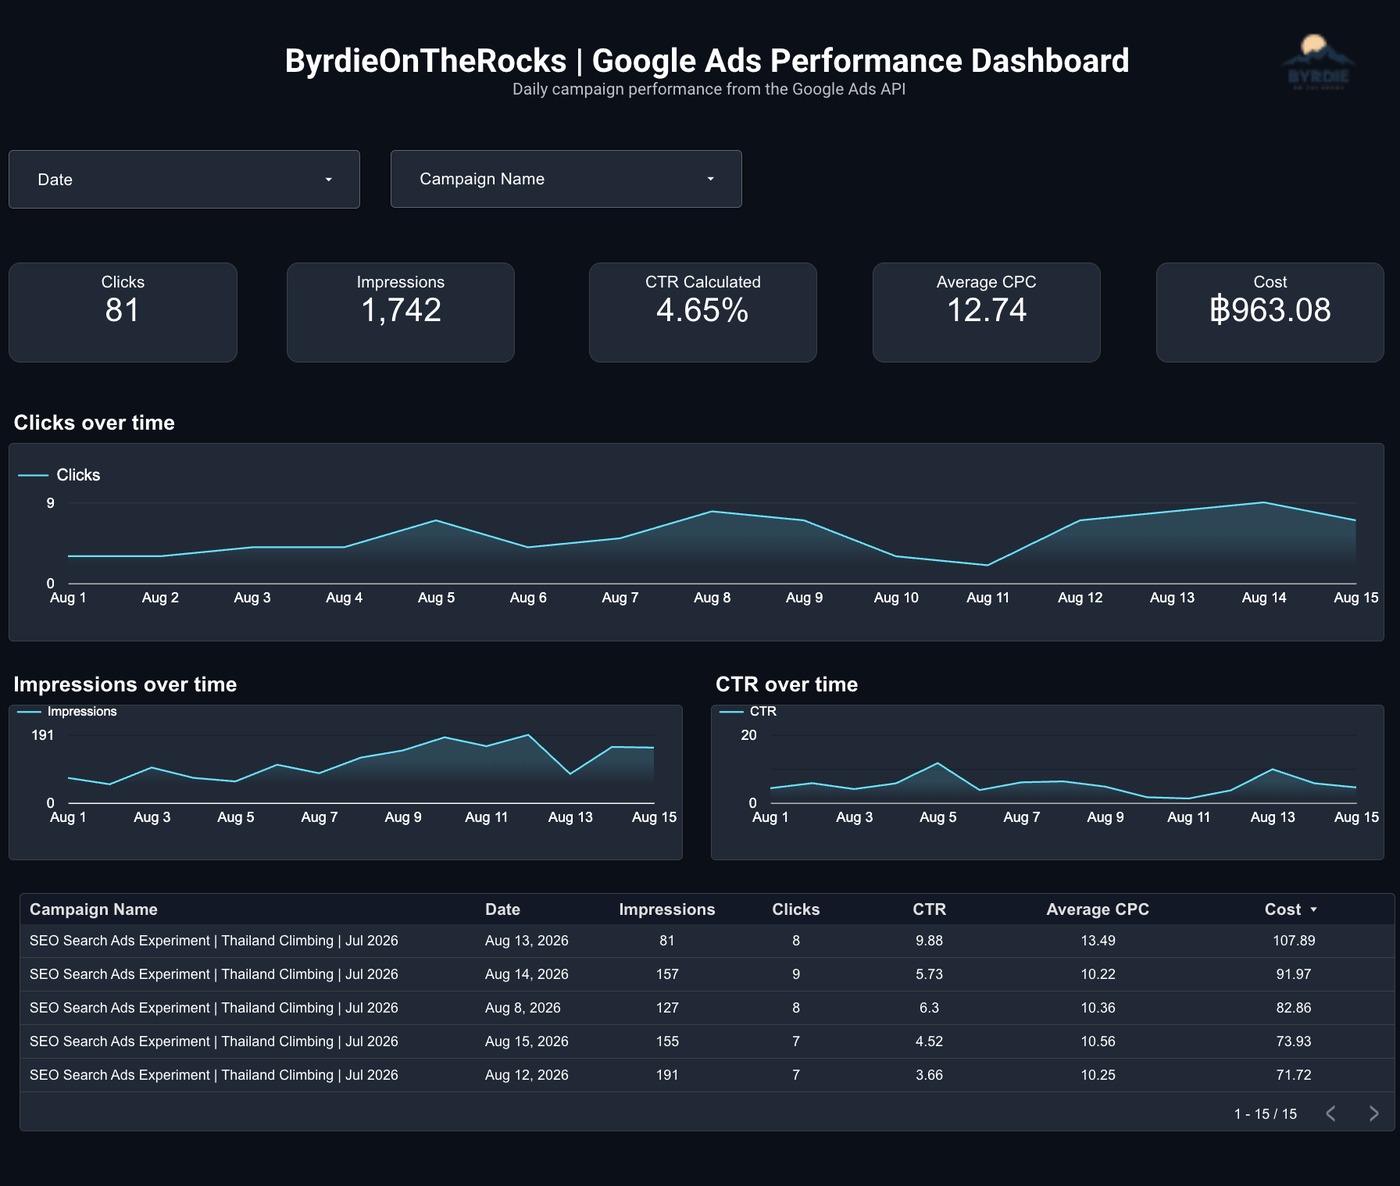Click the CTR over time heading
This screenshot has height=1186, width=1400.
[787, 684]
